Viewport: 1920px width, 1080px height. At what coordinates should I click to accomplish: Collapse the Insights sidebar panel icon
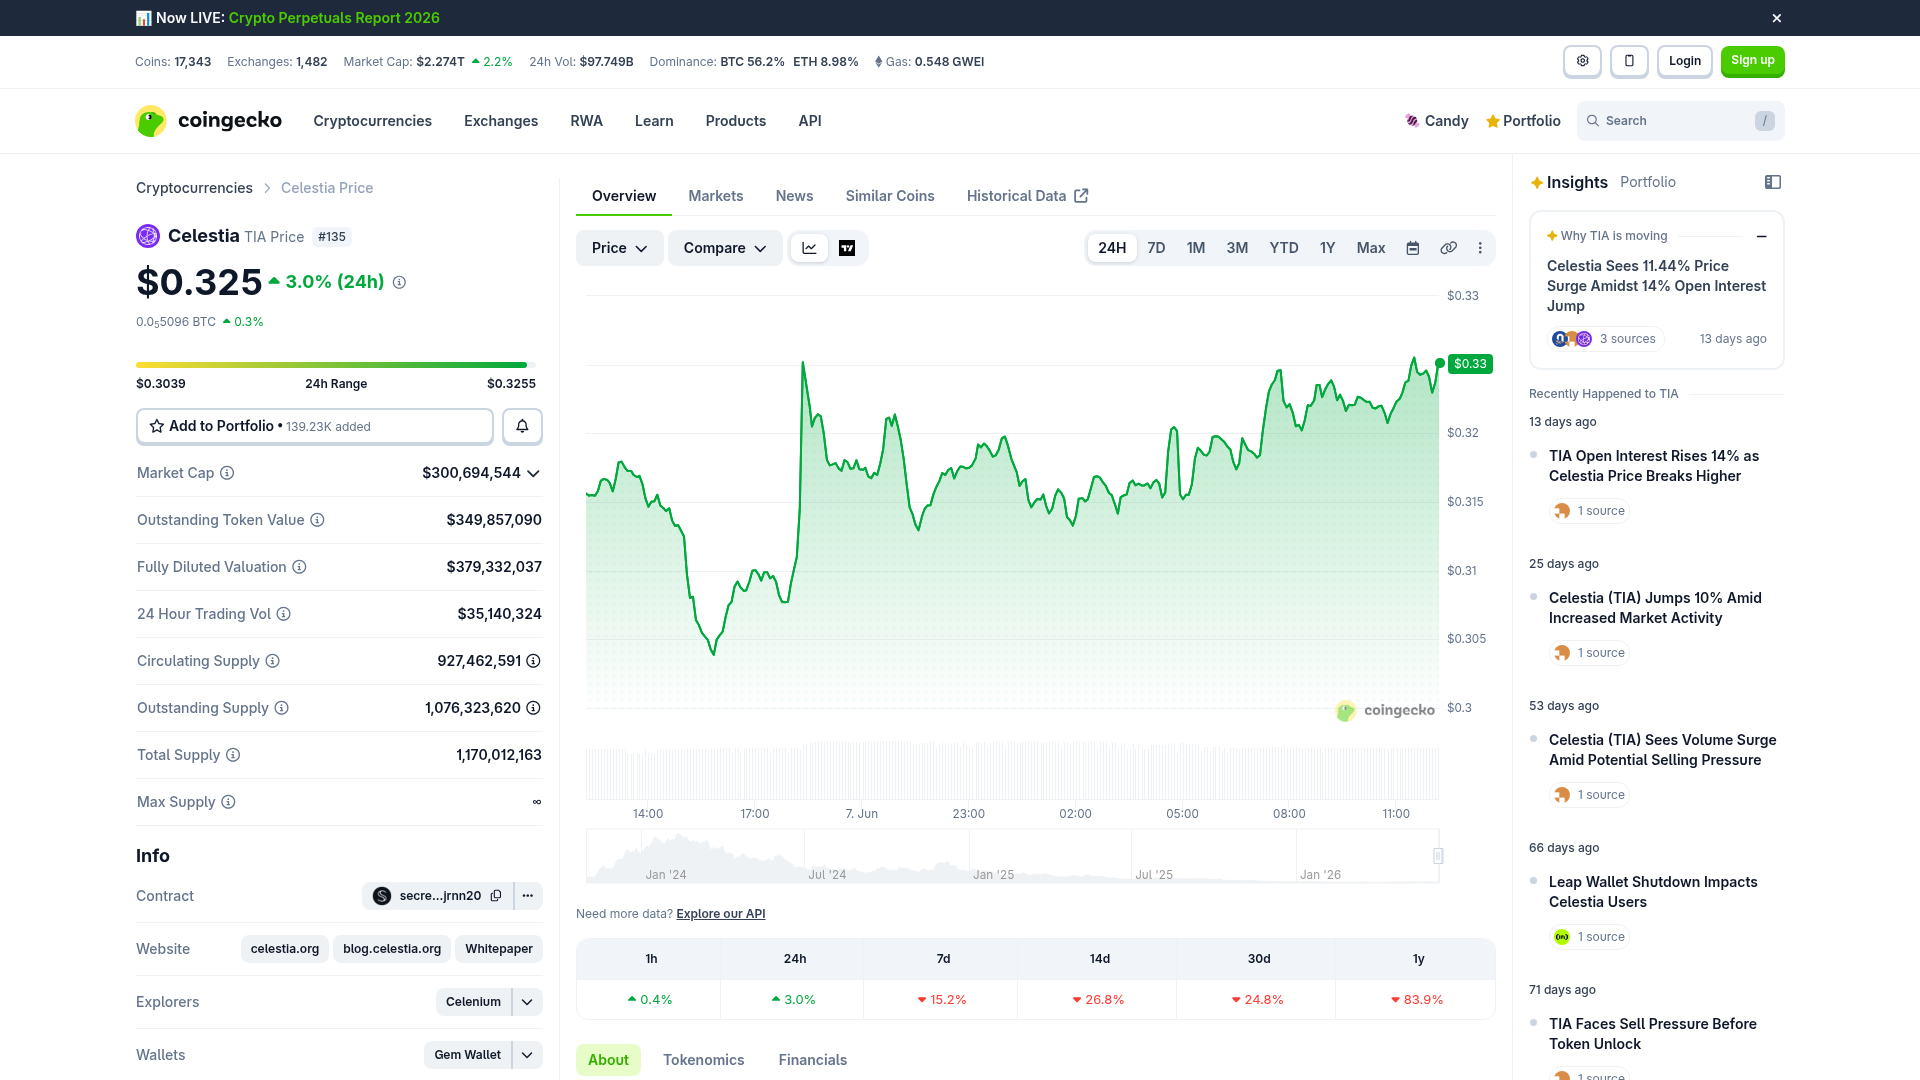[1773, 182]
